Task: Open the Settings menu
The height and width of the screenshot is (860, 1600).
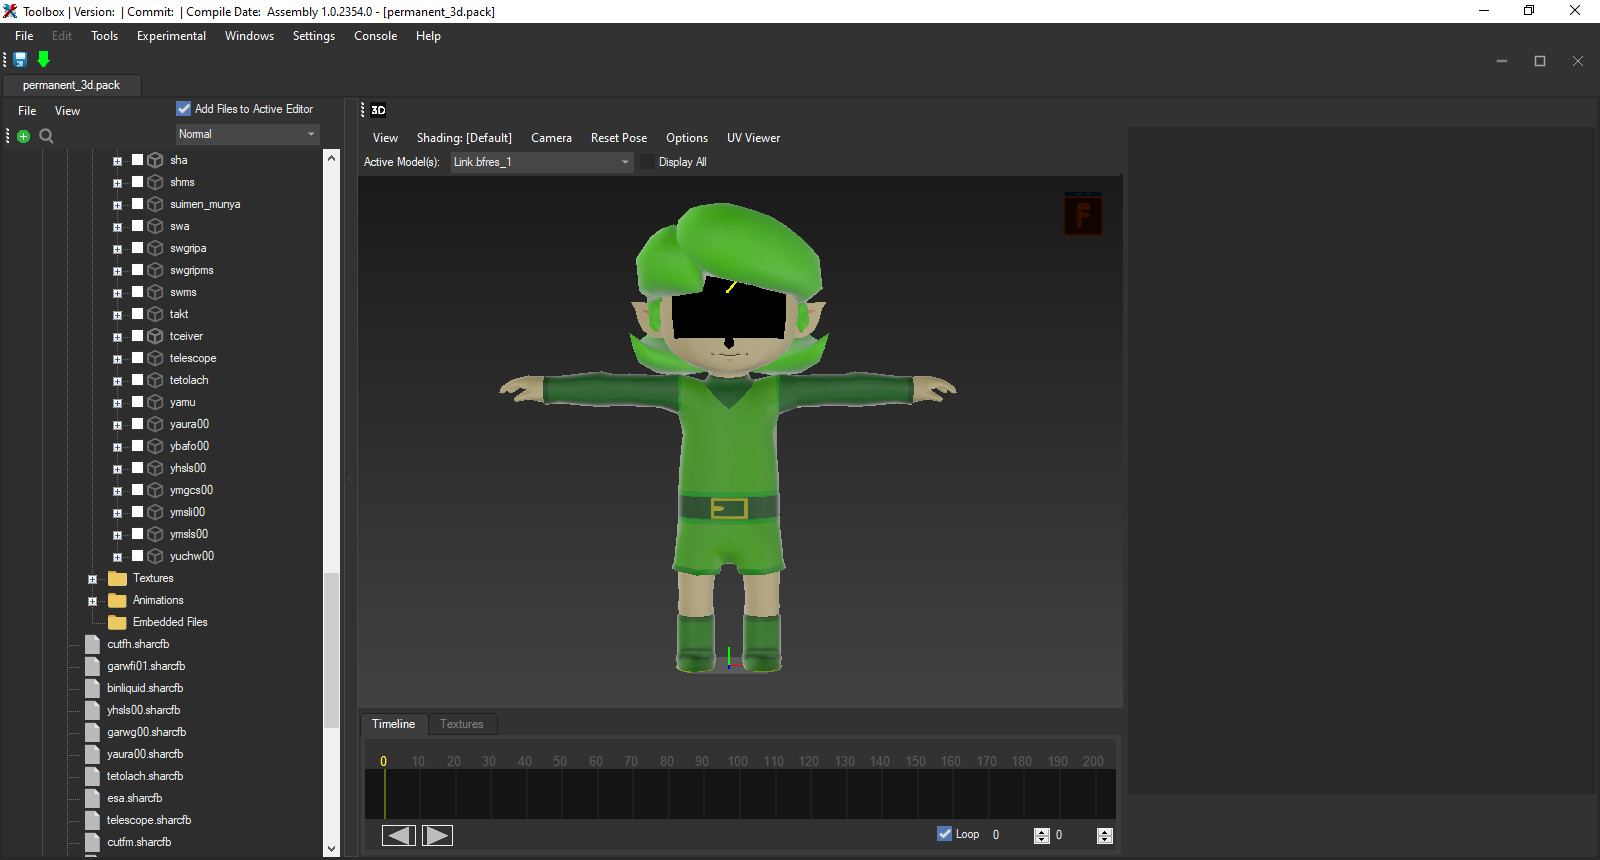Action: click(314, 36)
